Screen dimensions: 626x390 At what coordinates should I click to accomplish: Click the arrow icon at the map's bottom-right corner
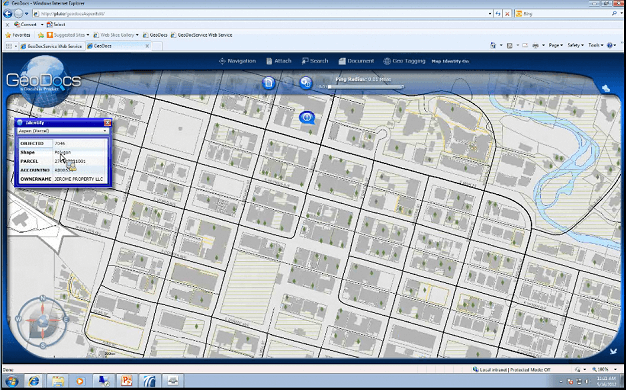[613, 351]
